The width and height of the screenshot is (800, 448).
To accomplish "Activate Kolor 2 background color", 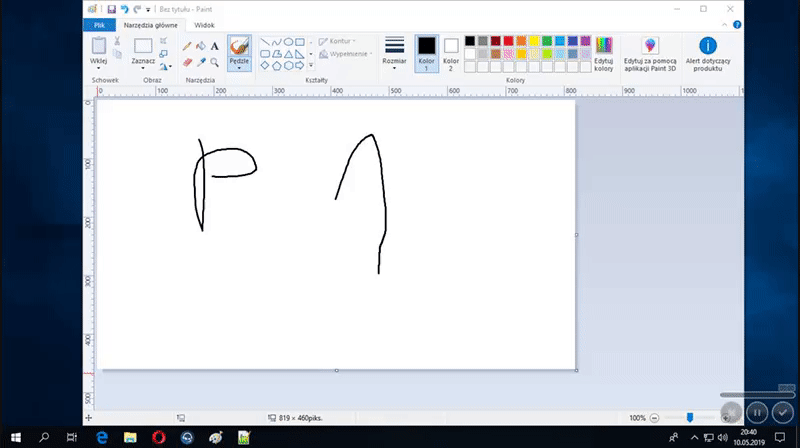I will tap(451, 54).
